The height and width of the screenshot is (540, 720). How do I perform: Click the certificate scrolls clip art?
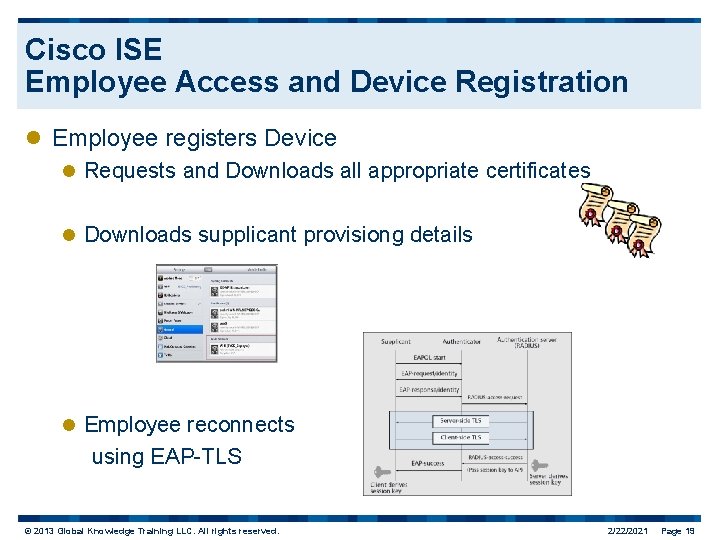point(620,220)
